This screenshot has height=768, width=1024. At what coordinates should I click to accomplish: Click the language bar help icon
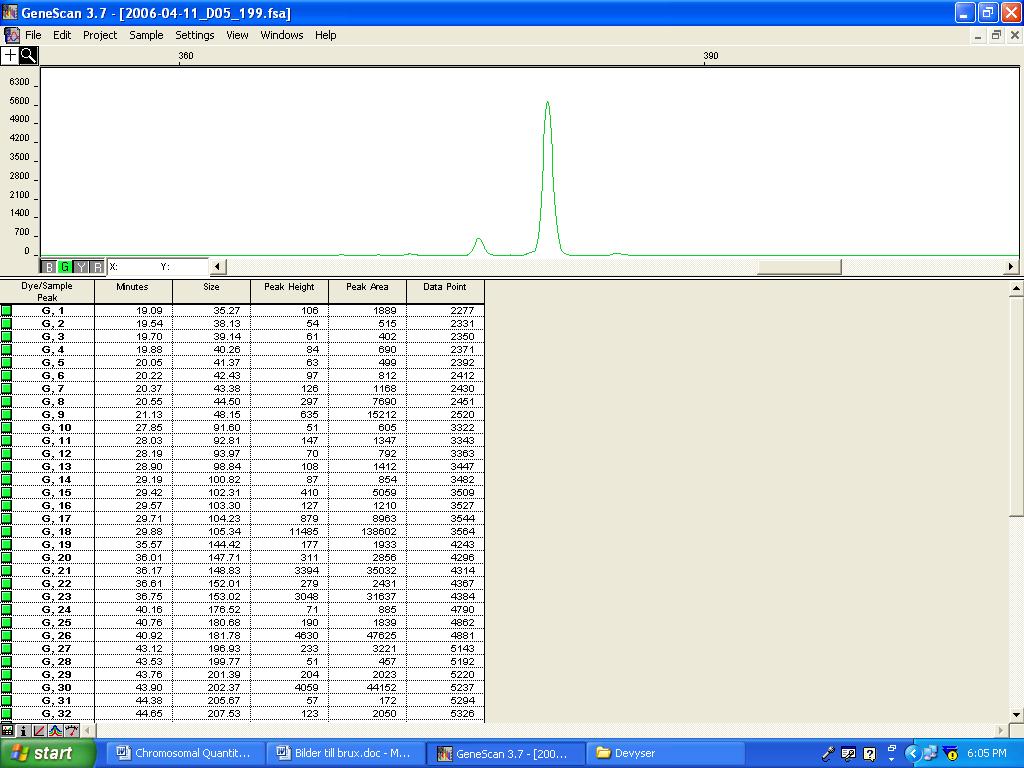coord(870,754)
